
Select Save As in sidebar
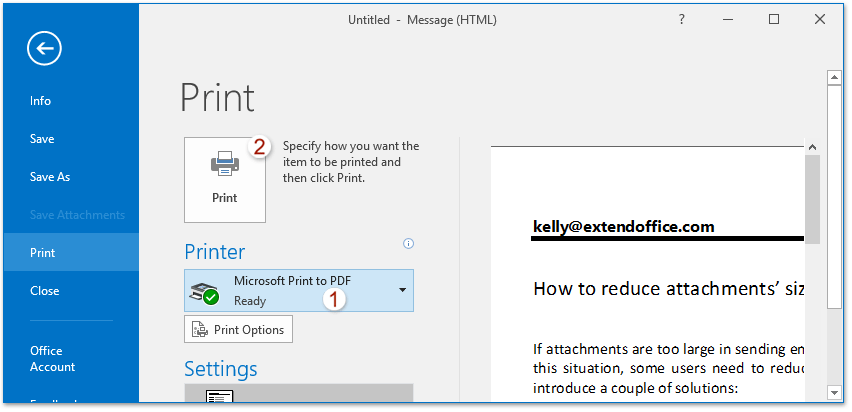50,177
